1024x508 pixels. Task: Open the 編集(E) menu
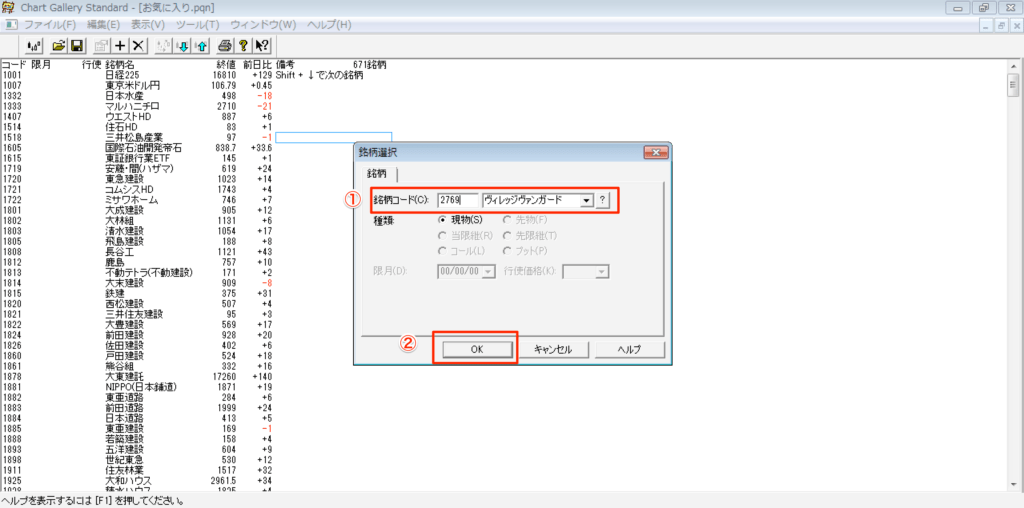coord(104,25)
